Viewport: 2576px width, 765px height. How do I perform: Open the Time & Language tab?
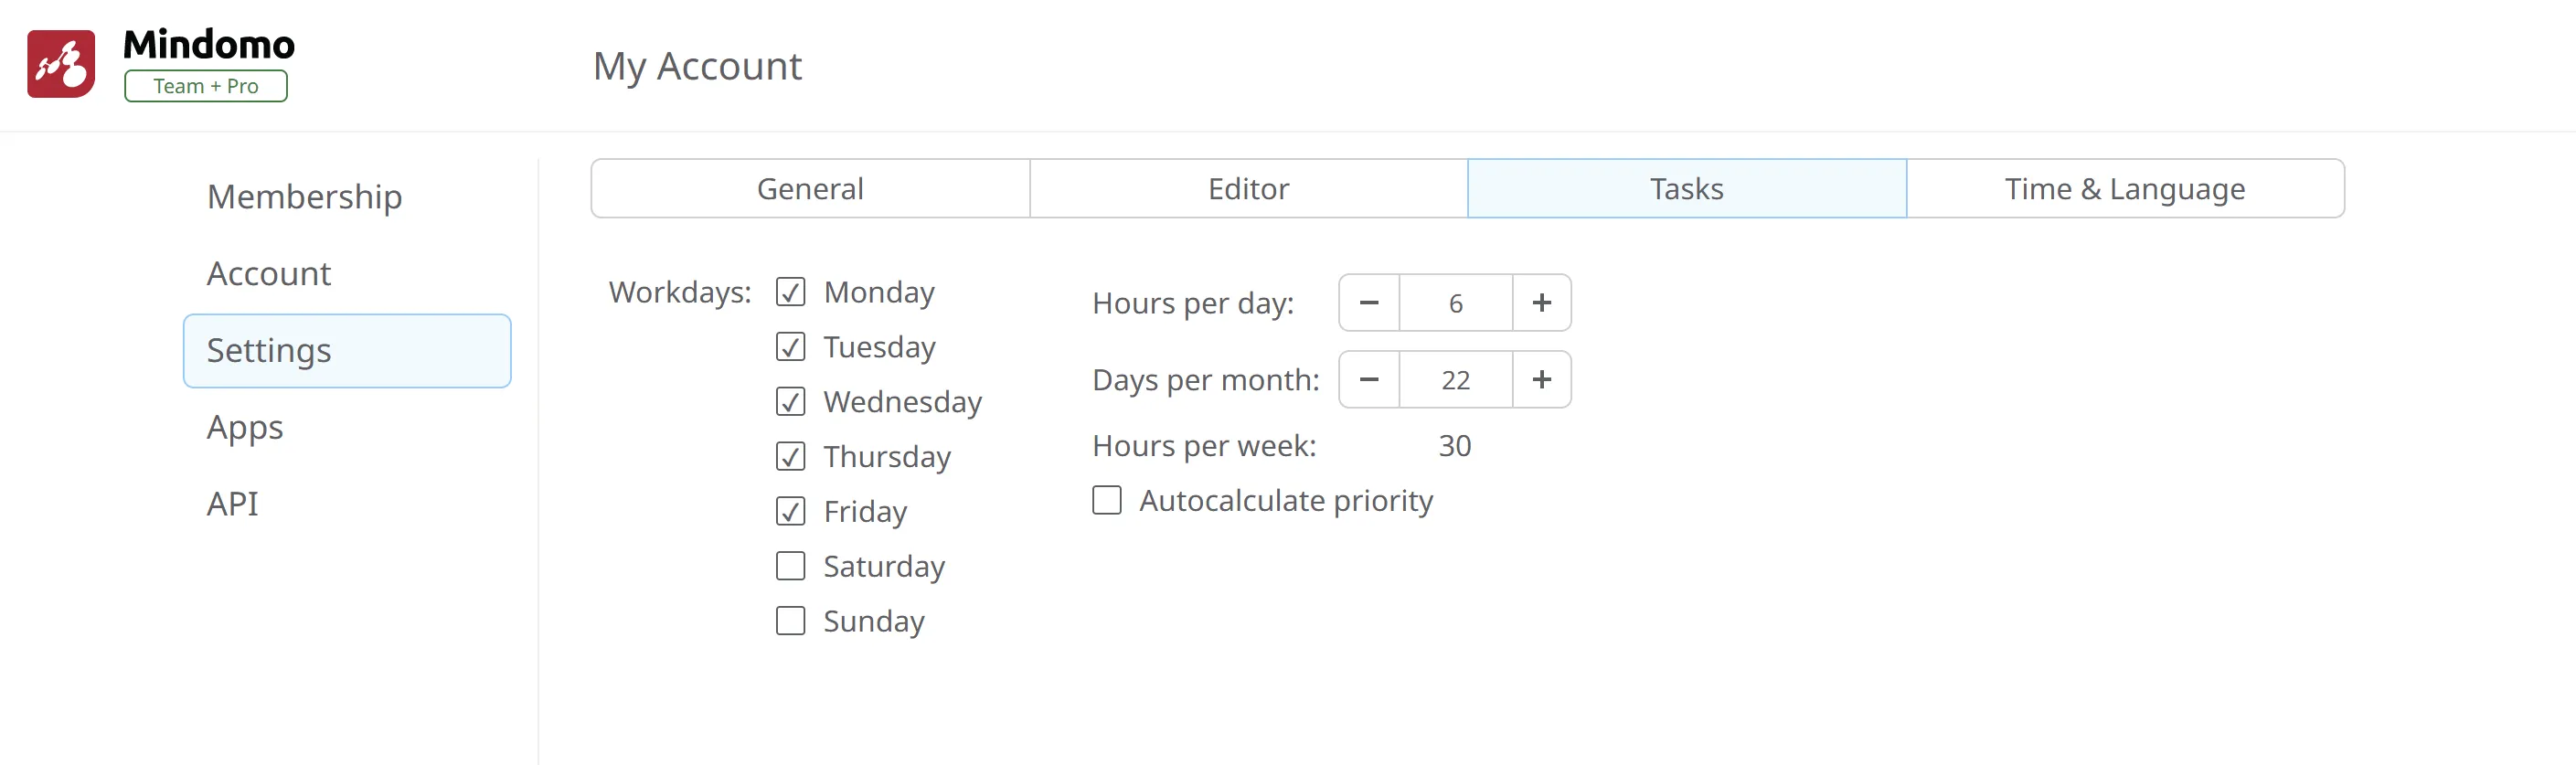click(x=2124, y=189)
